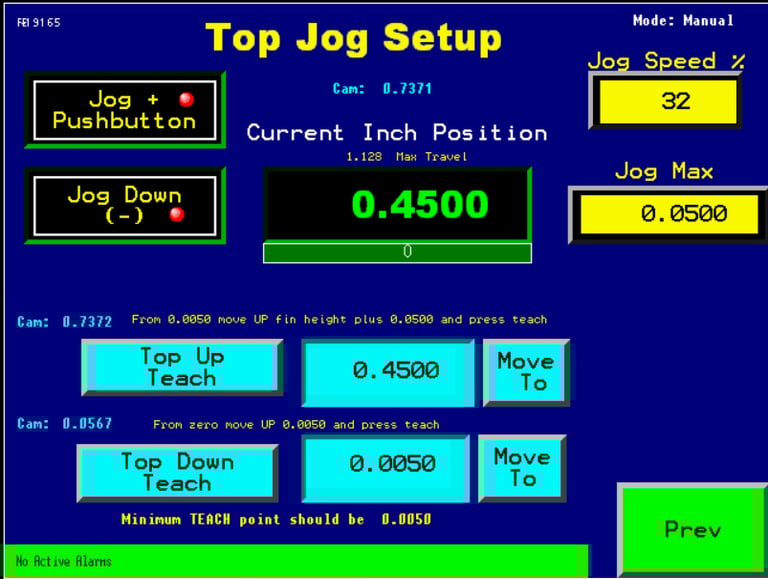This screenshot has width=768, height=579.
Task: Click the Minimum TEACH point message
Action: click(x=276, y=519)
